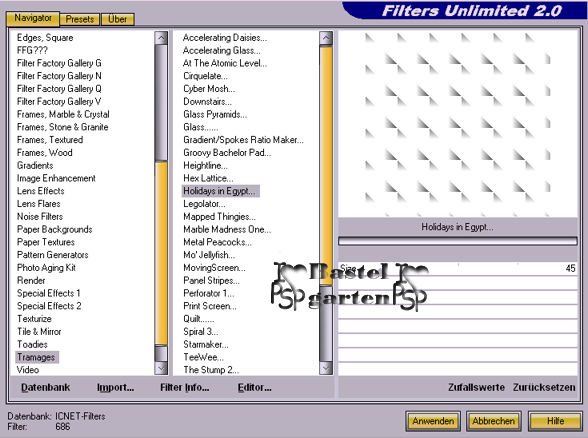Click Zufallswerte to randomize settings
The image size is (588, 438).
(x=476, y=387)
